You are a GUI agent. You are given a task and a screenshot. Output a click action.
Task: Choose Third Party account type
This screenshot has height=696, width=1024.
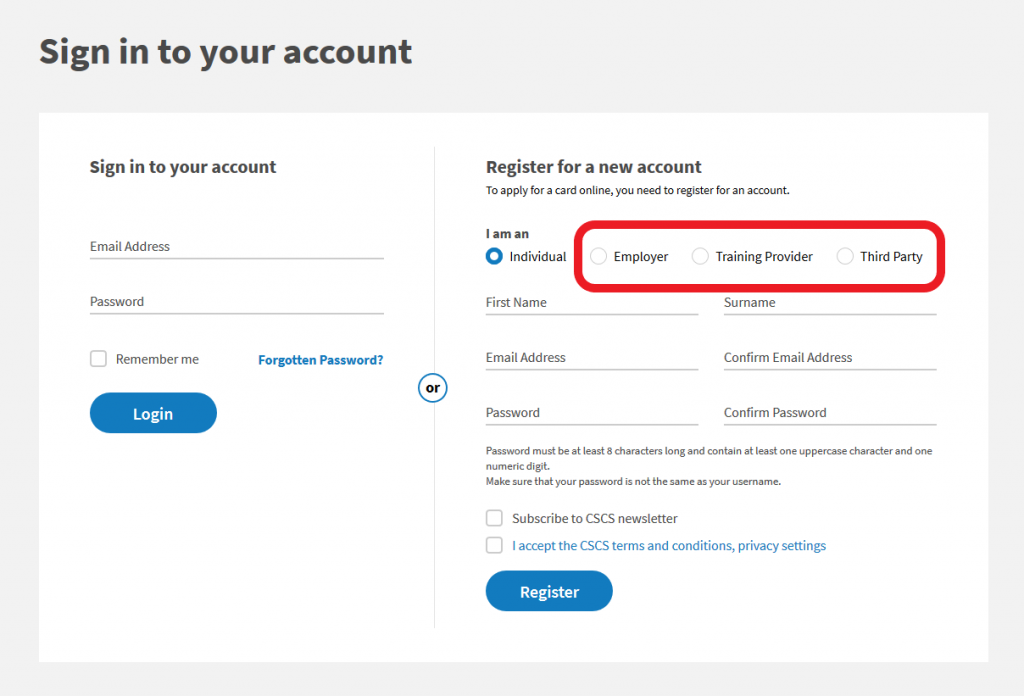[847, 256]
